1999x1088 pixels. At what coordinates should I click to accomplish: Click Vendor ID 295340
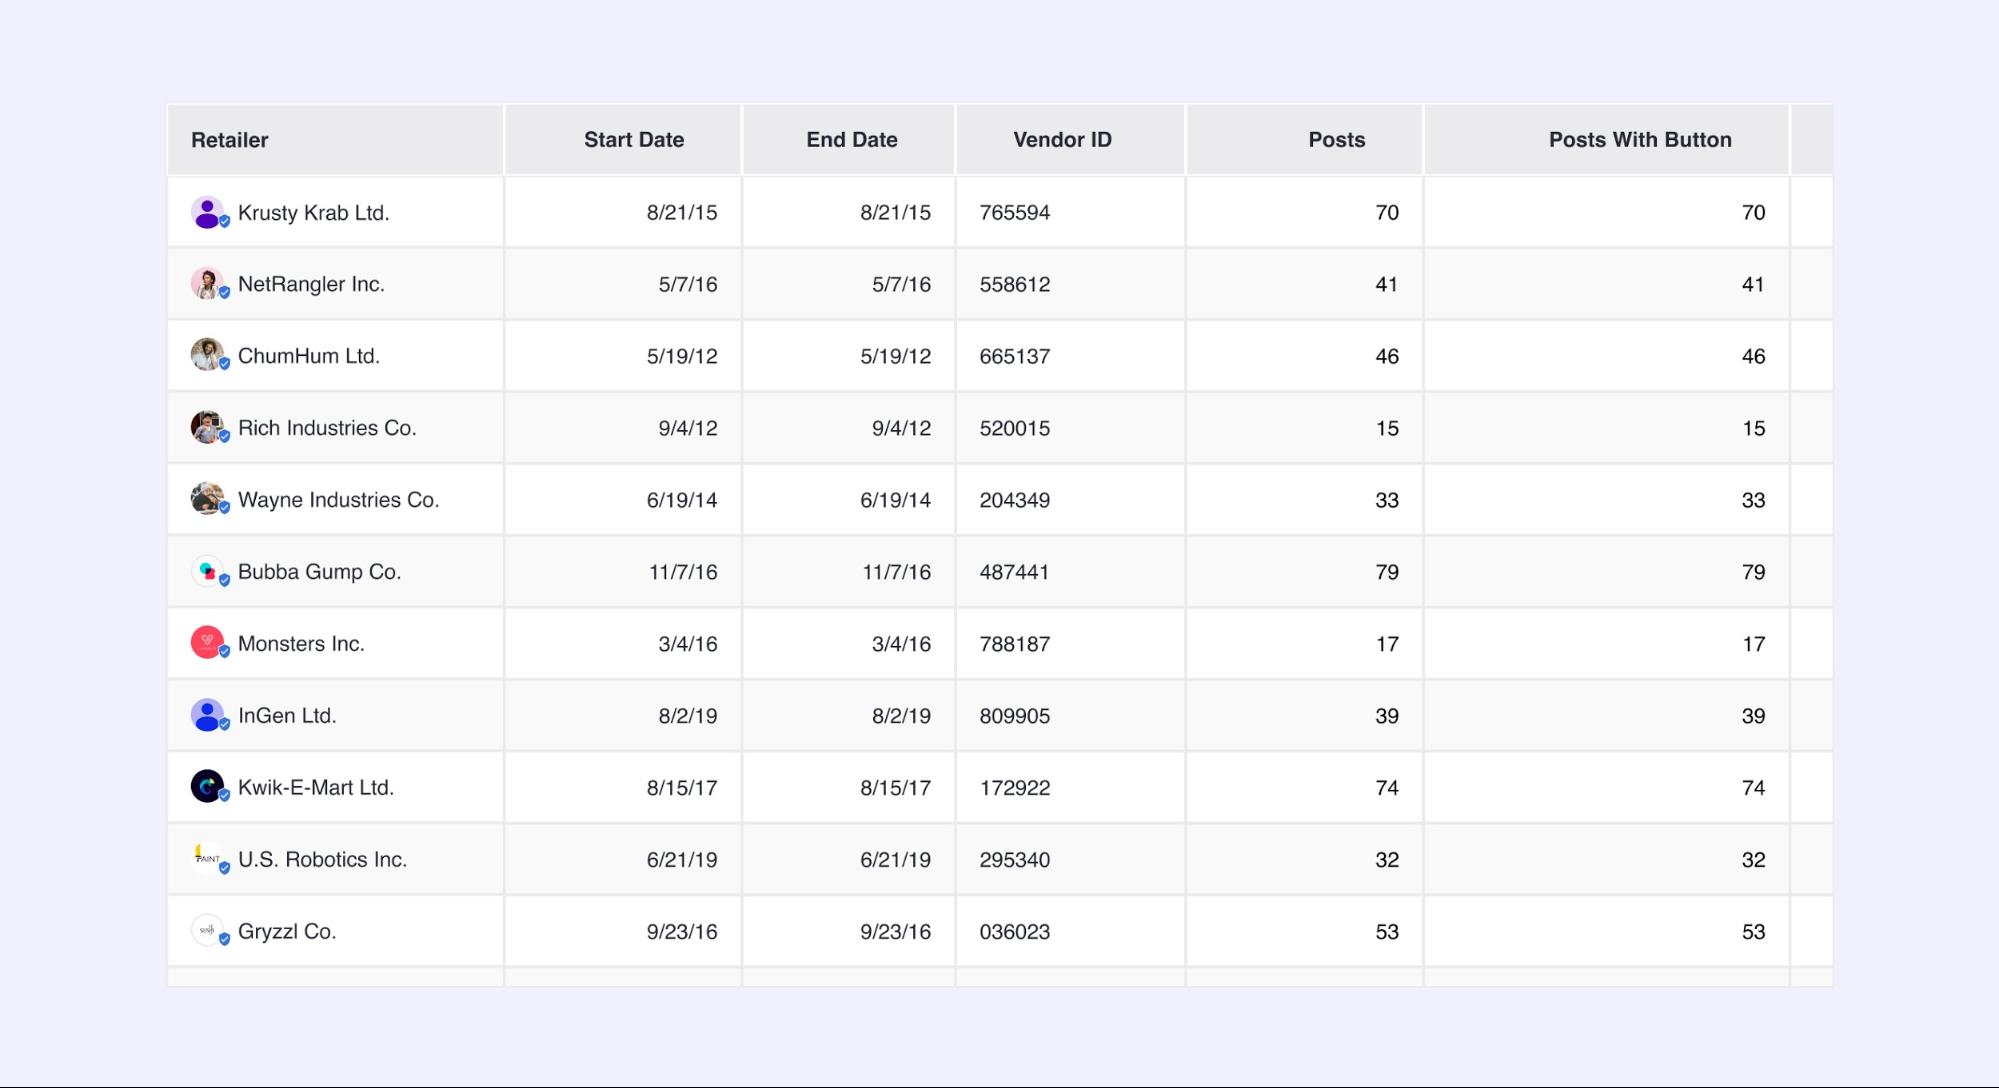pos(1015,860)
